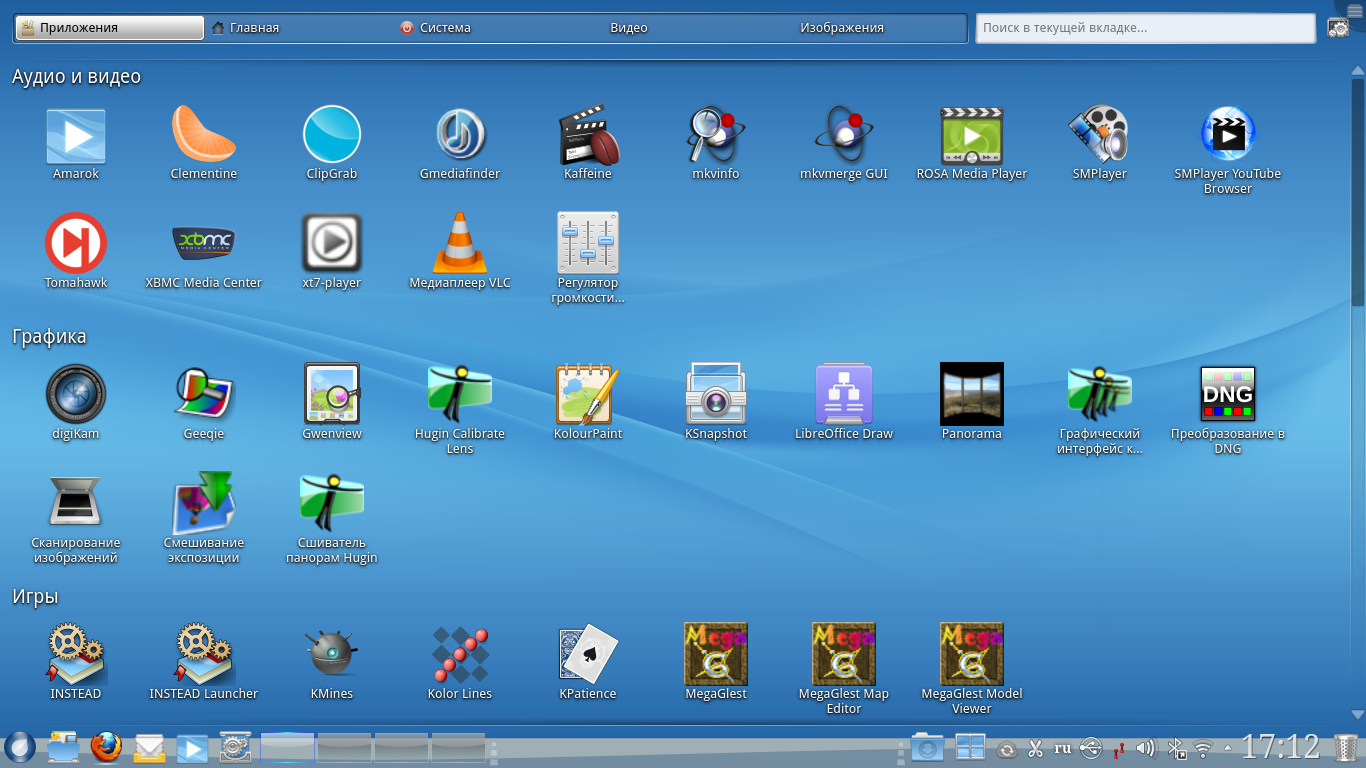Screen dimensions: 1366x768
Task: Start the KPatience card game
Action: (588, 655)
